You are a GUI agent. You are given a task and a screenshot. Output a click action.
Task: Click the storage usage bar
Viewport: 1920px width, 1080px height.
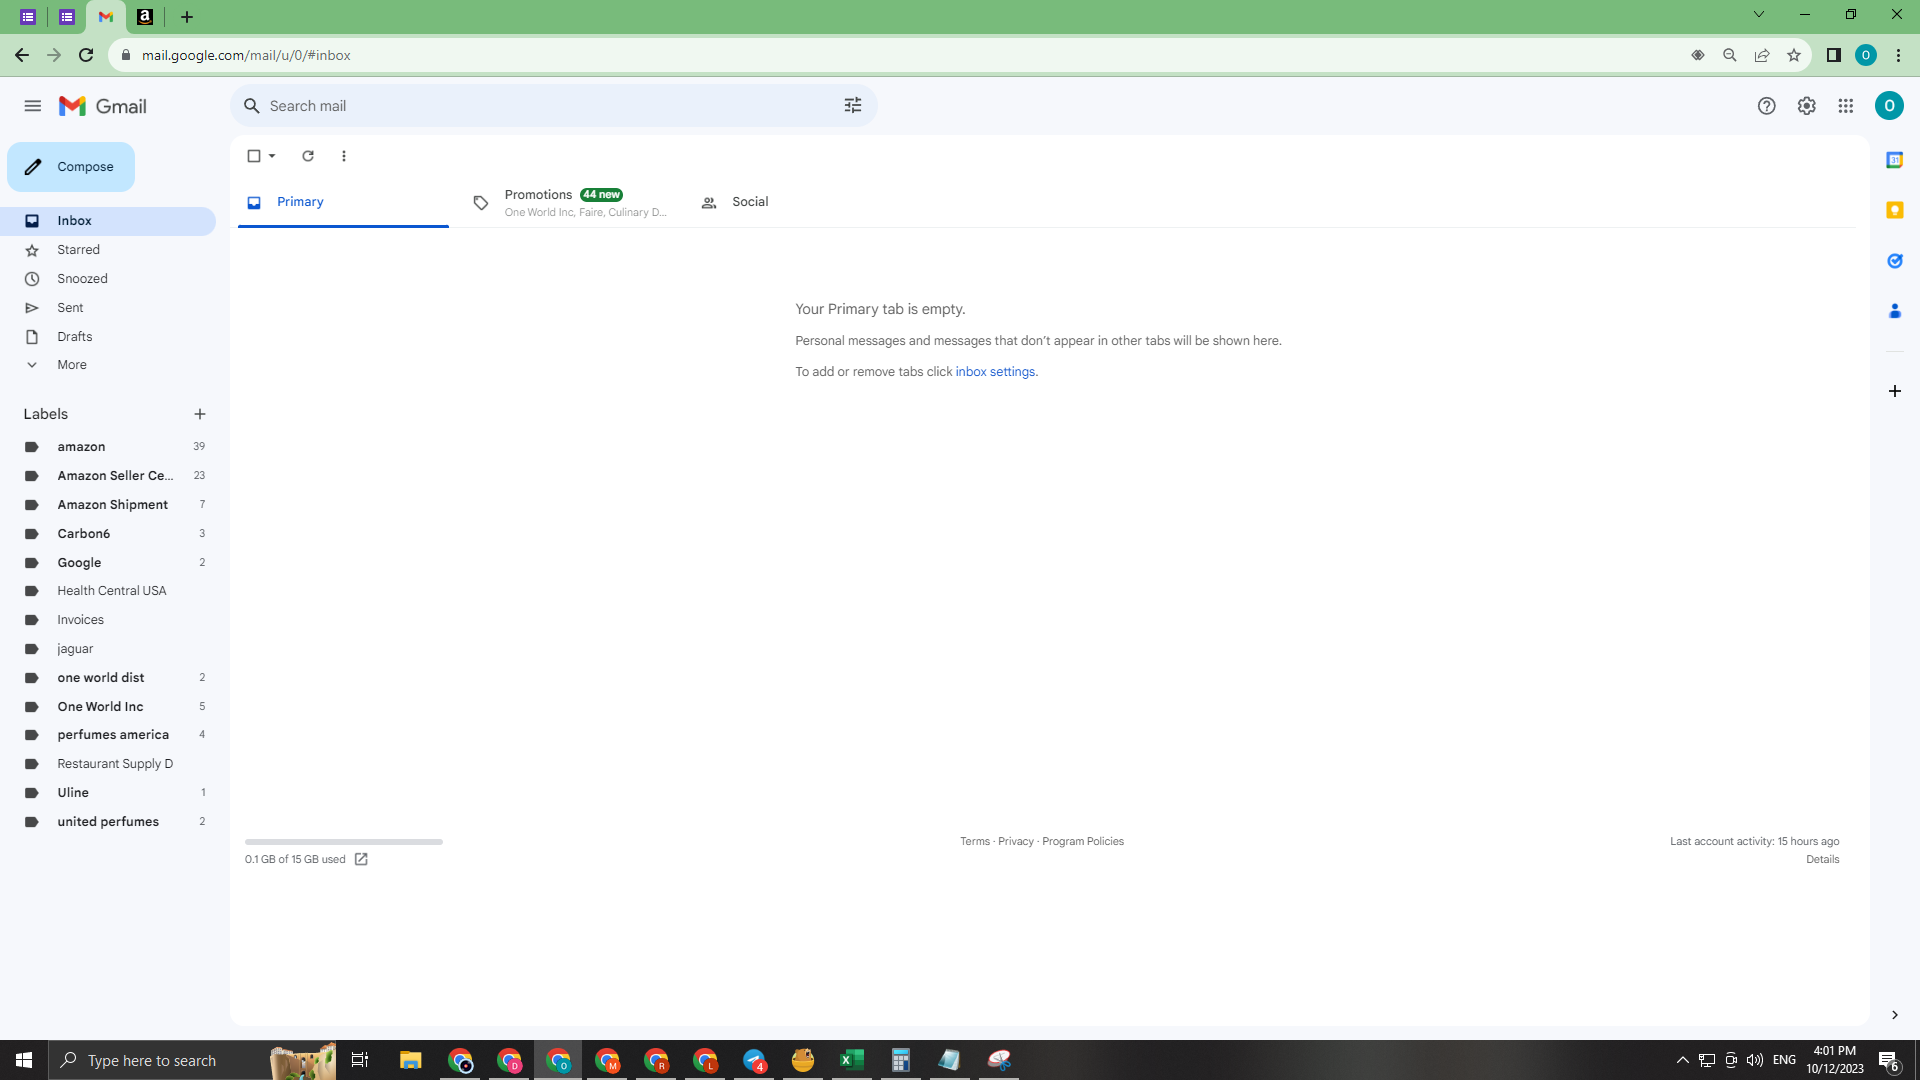(x=344, y=842)
